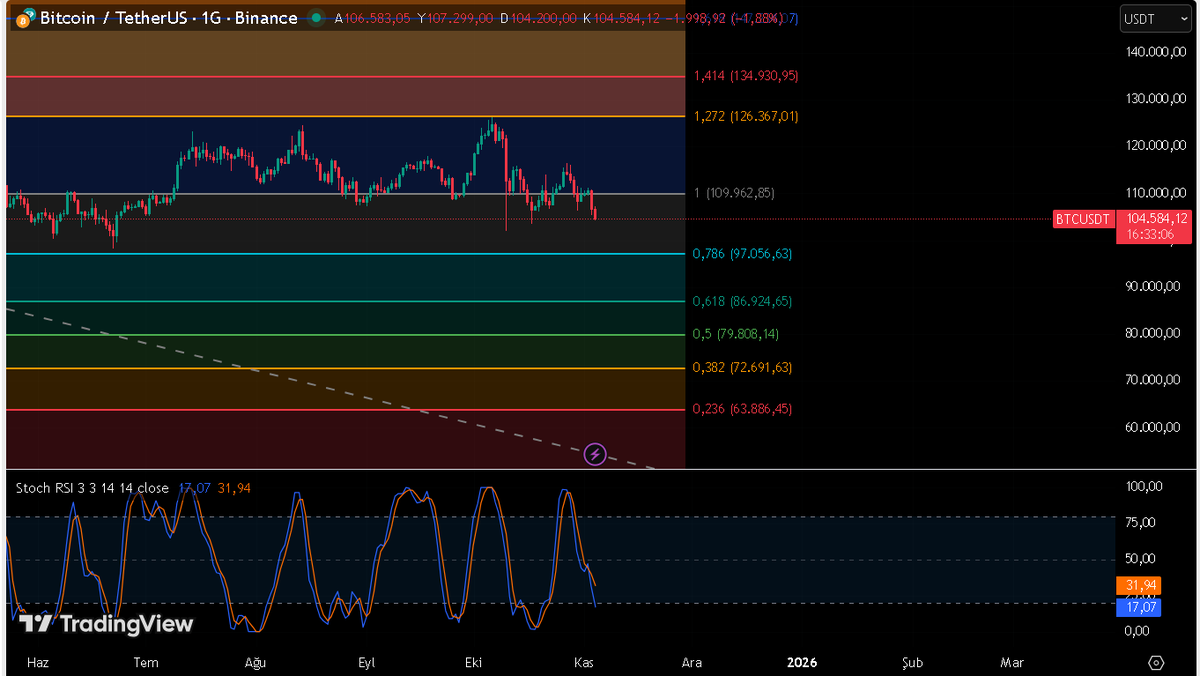Click the BTCUSDT price line label
The image size is (1200, 676).
[x=1083, y=219]
